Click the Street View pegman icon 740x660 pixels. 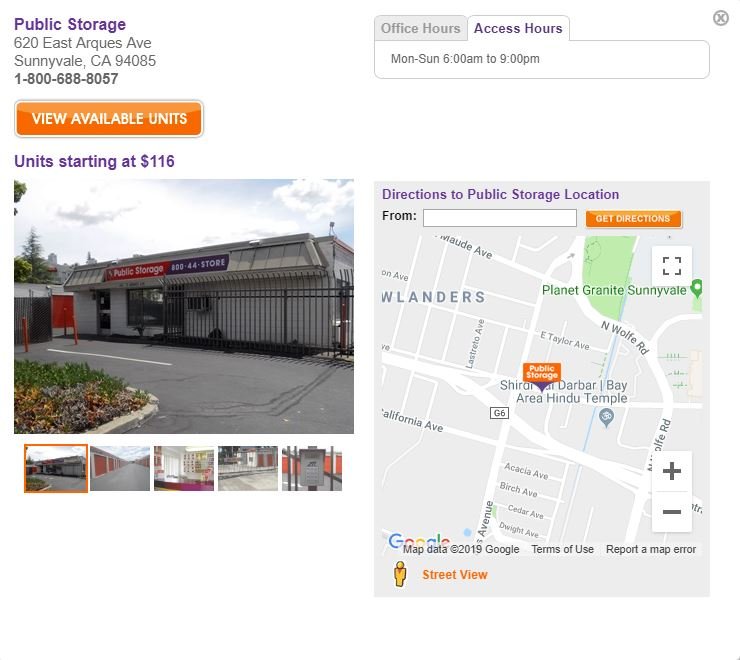pos(400,574)
